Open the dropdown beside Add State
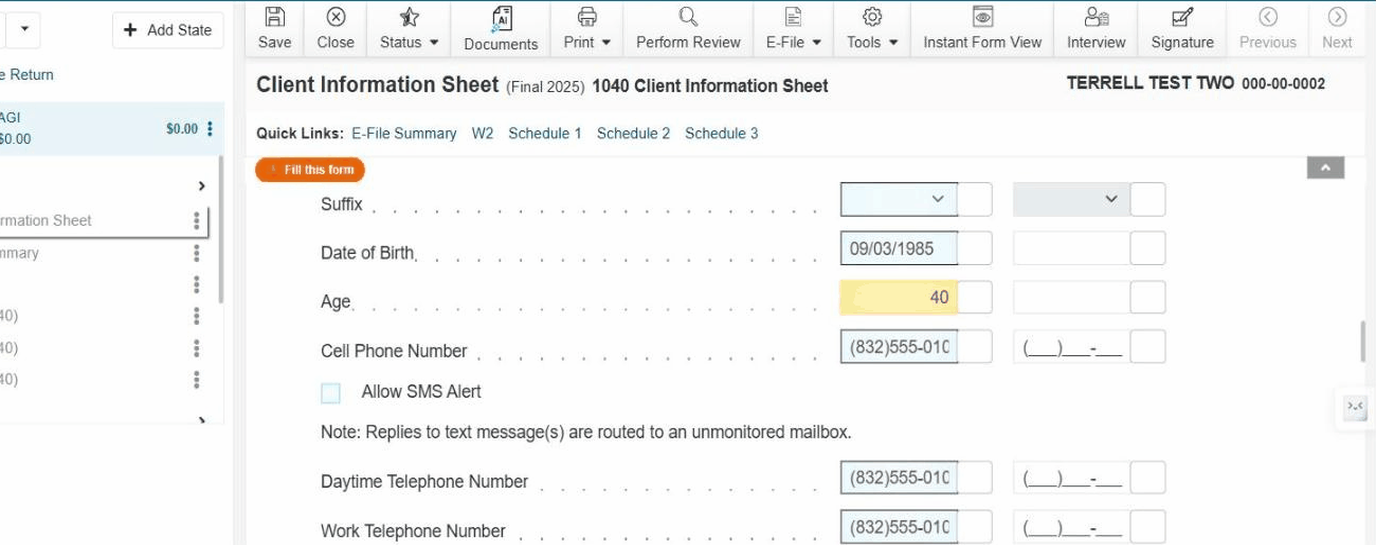Screen dimensions: 1376x545 click(x=23, y=30)
